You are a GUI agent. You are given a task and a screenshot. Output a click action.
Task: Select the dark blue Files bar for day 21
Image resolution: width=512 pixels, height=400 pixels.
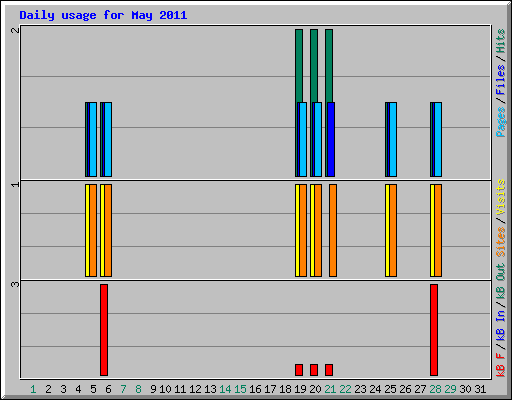click(331, 139)
